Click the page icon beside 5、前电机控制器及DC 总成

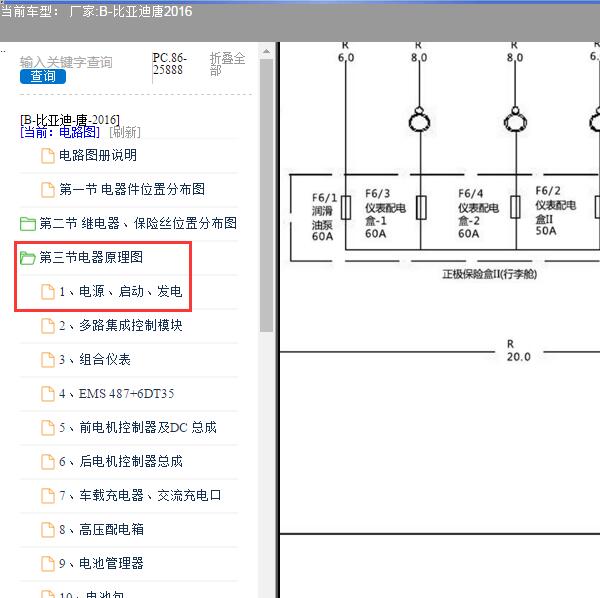click(48, 428)
